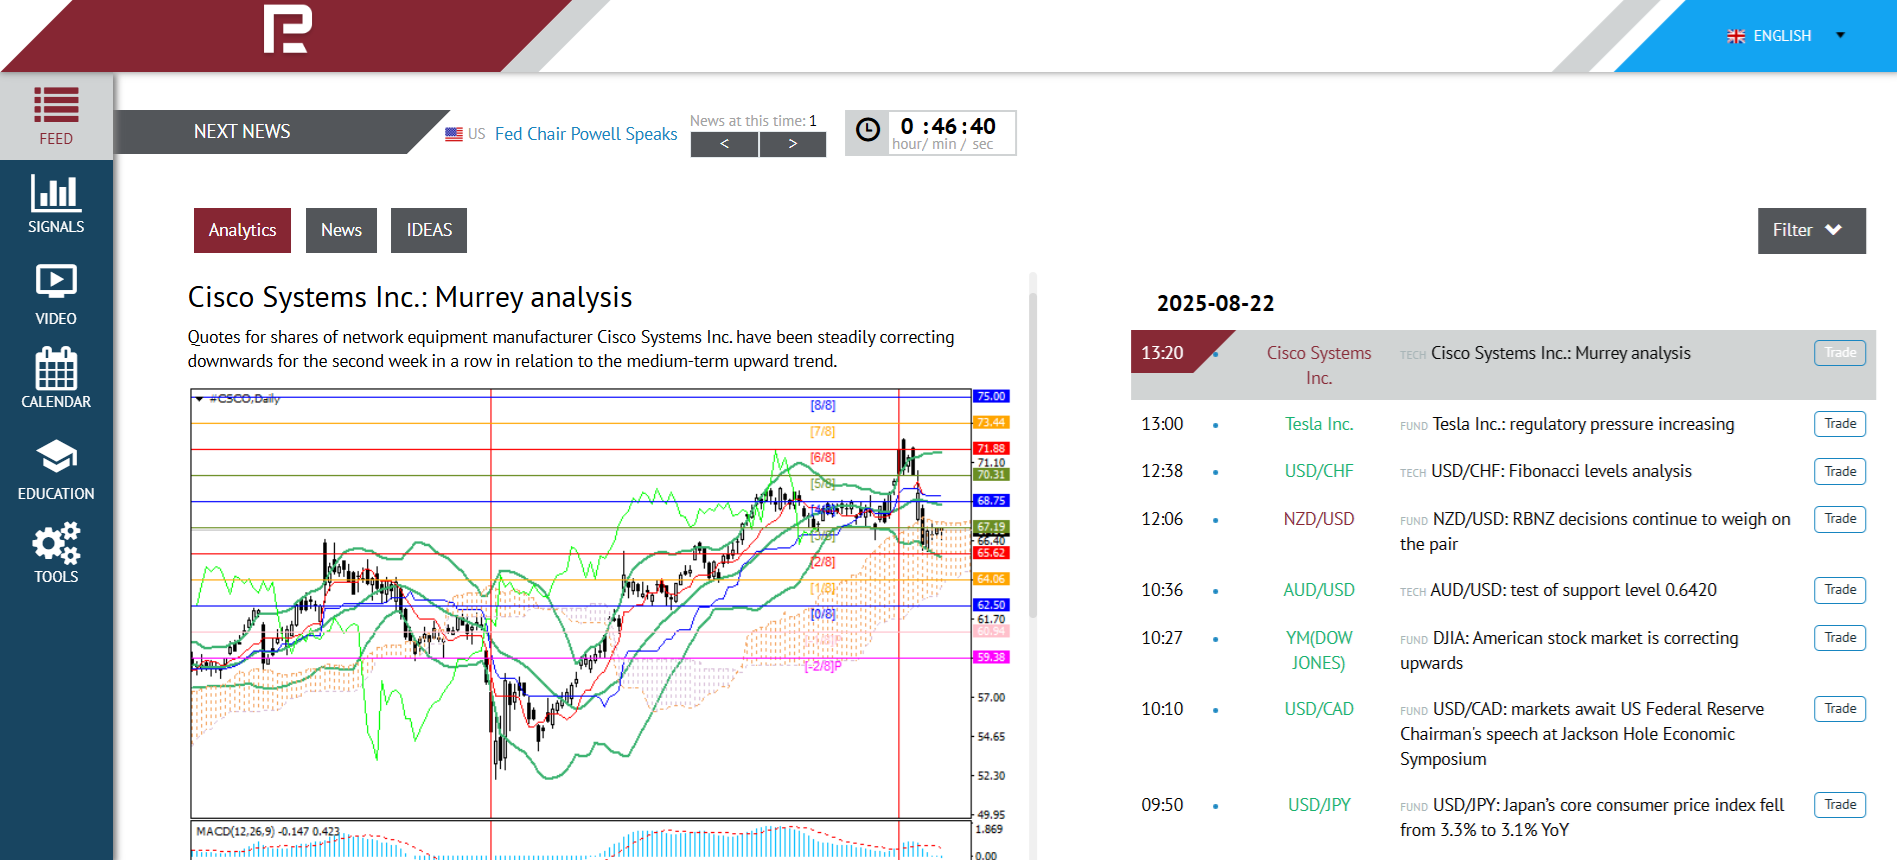Image resolution: width=1897 pixels, height=860 pixels.
Task: Click the MACD(12,26,9) indicator label
Action: pos(267,832)
